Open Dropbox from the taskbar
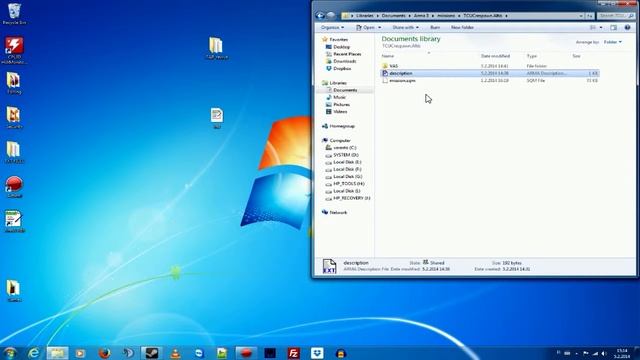640x360 pixels. (317, 353)
